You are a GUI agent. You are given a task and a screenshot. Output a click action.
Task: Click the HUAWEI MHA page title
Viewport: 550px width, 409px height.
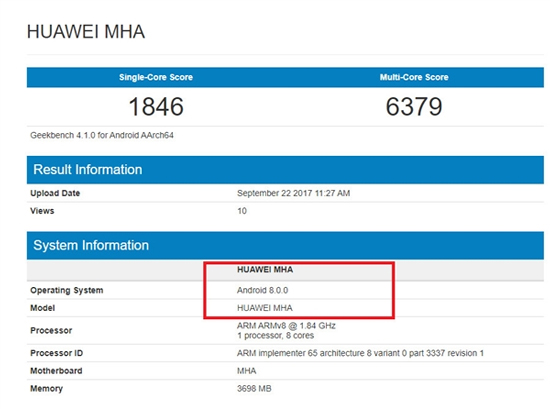(86, 32)
